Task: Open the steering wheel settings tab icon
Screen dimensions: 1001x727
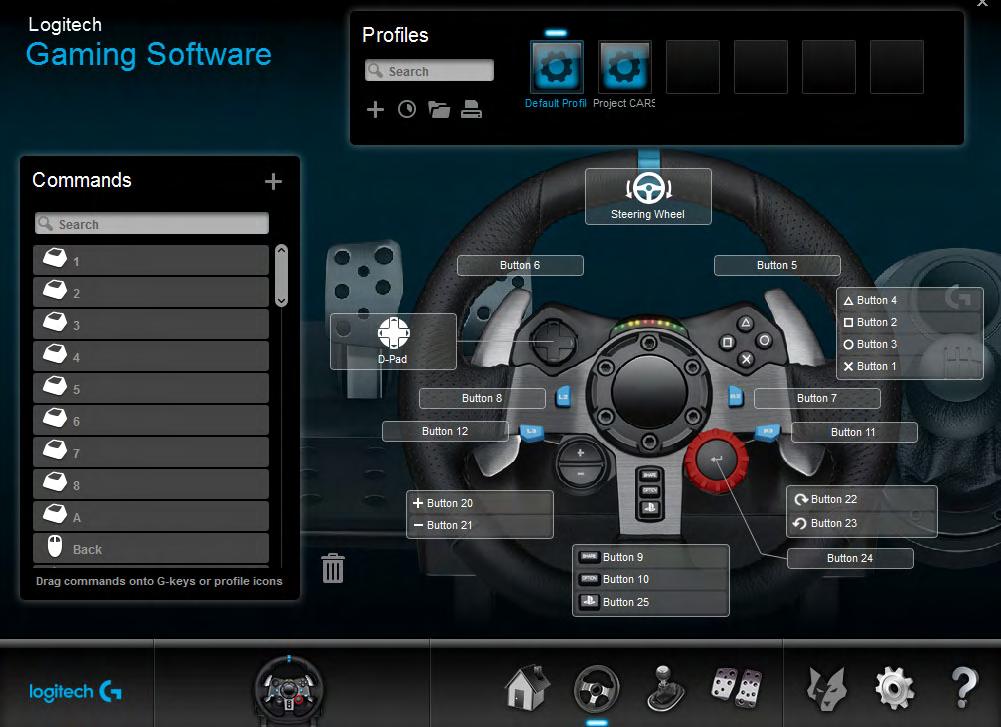Action: click(x=596, y=689)
